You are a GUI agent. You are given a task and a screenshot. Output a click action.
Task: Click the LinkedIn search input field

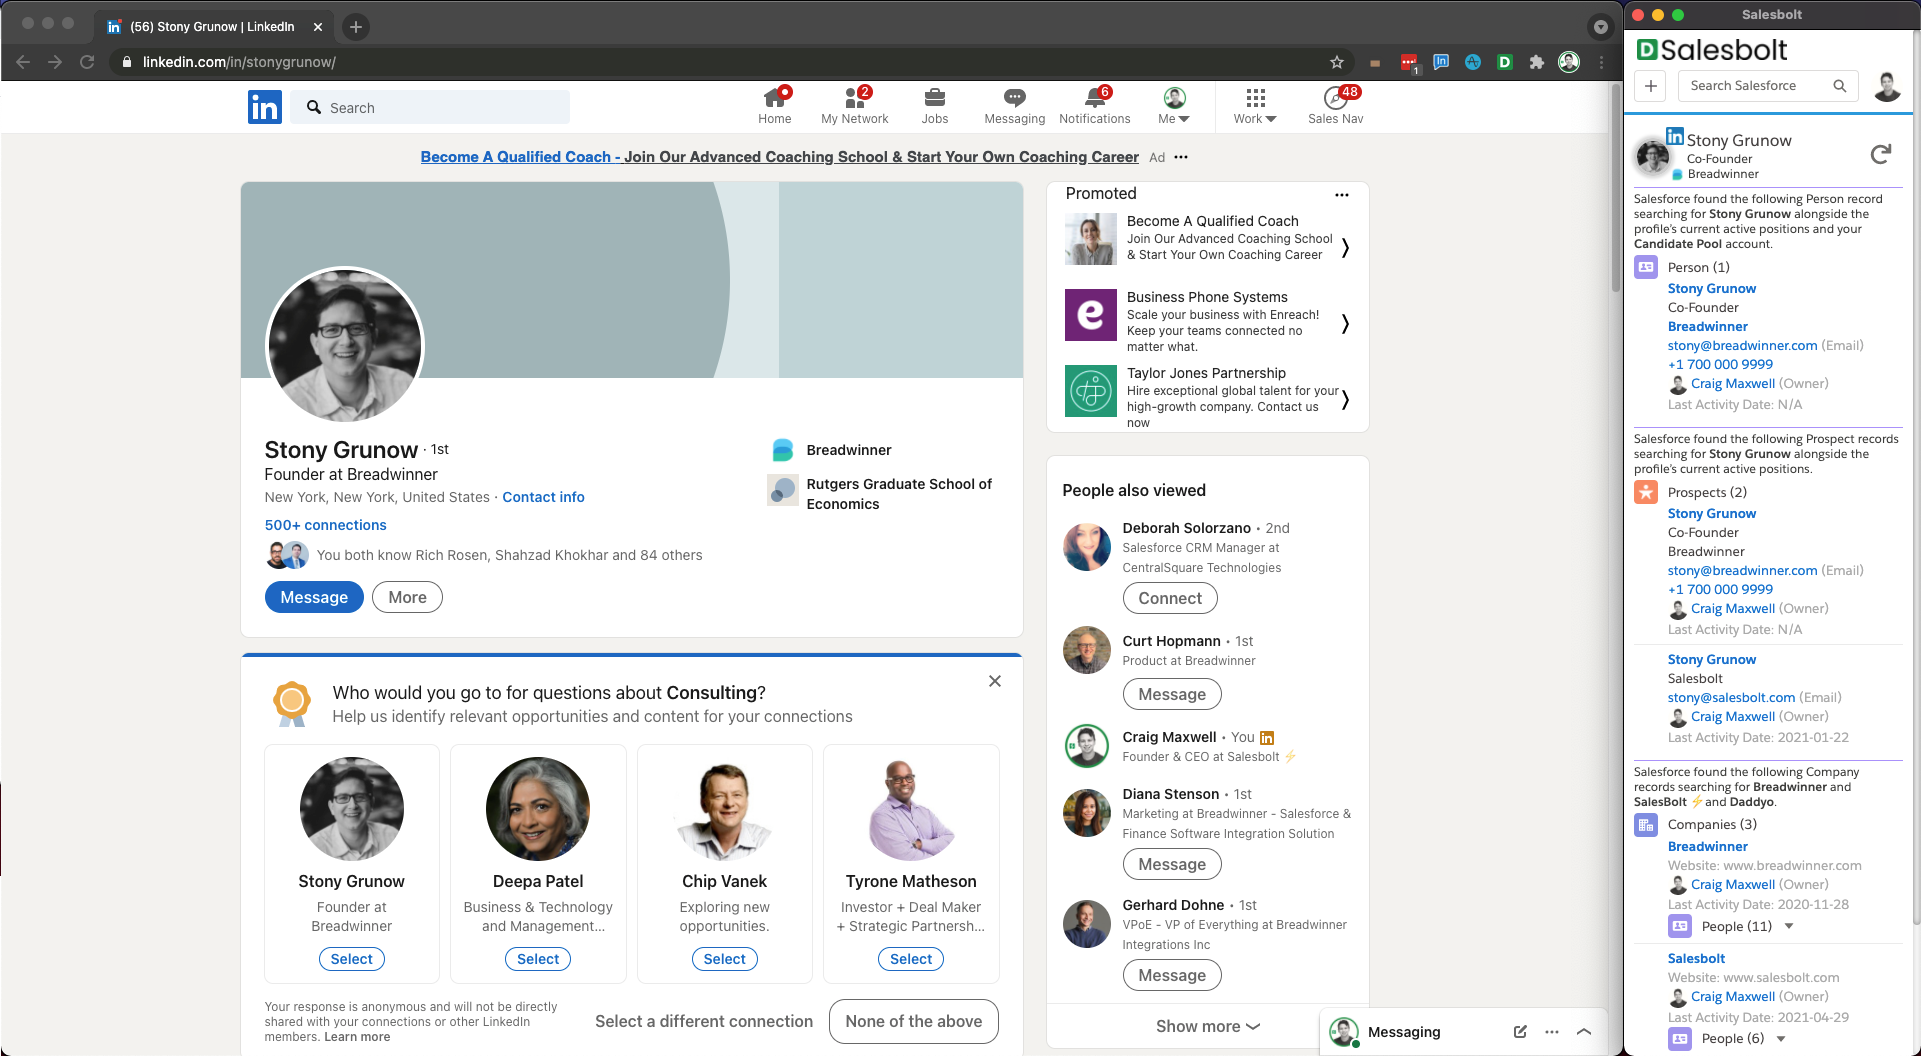point(430,107)
